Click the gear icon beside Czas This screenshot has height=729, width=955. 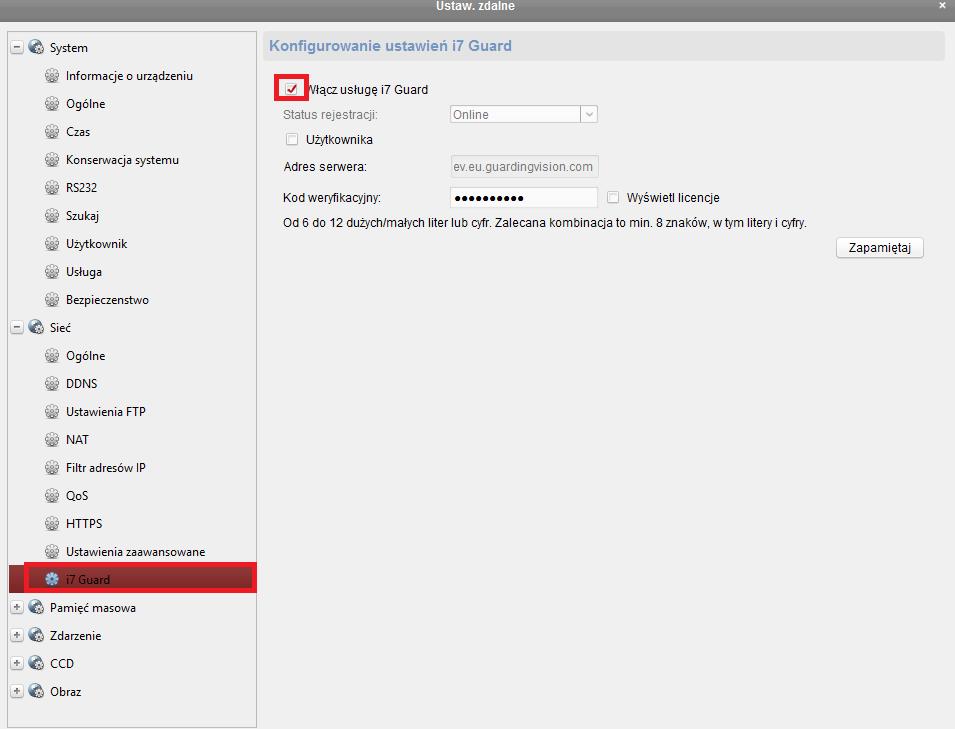52,132
